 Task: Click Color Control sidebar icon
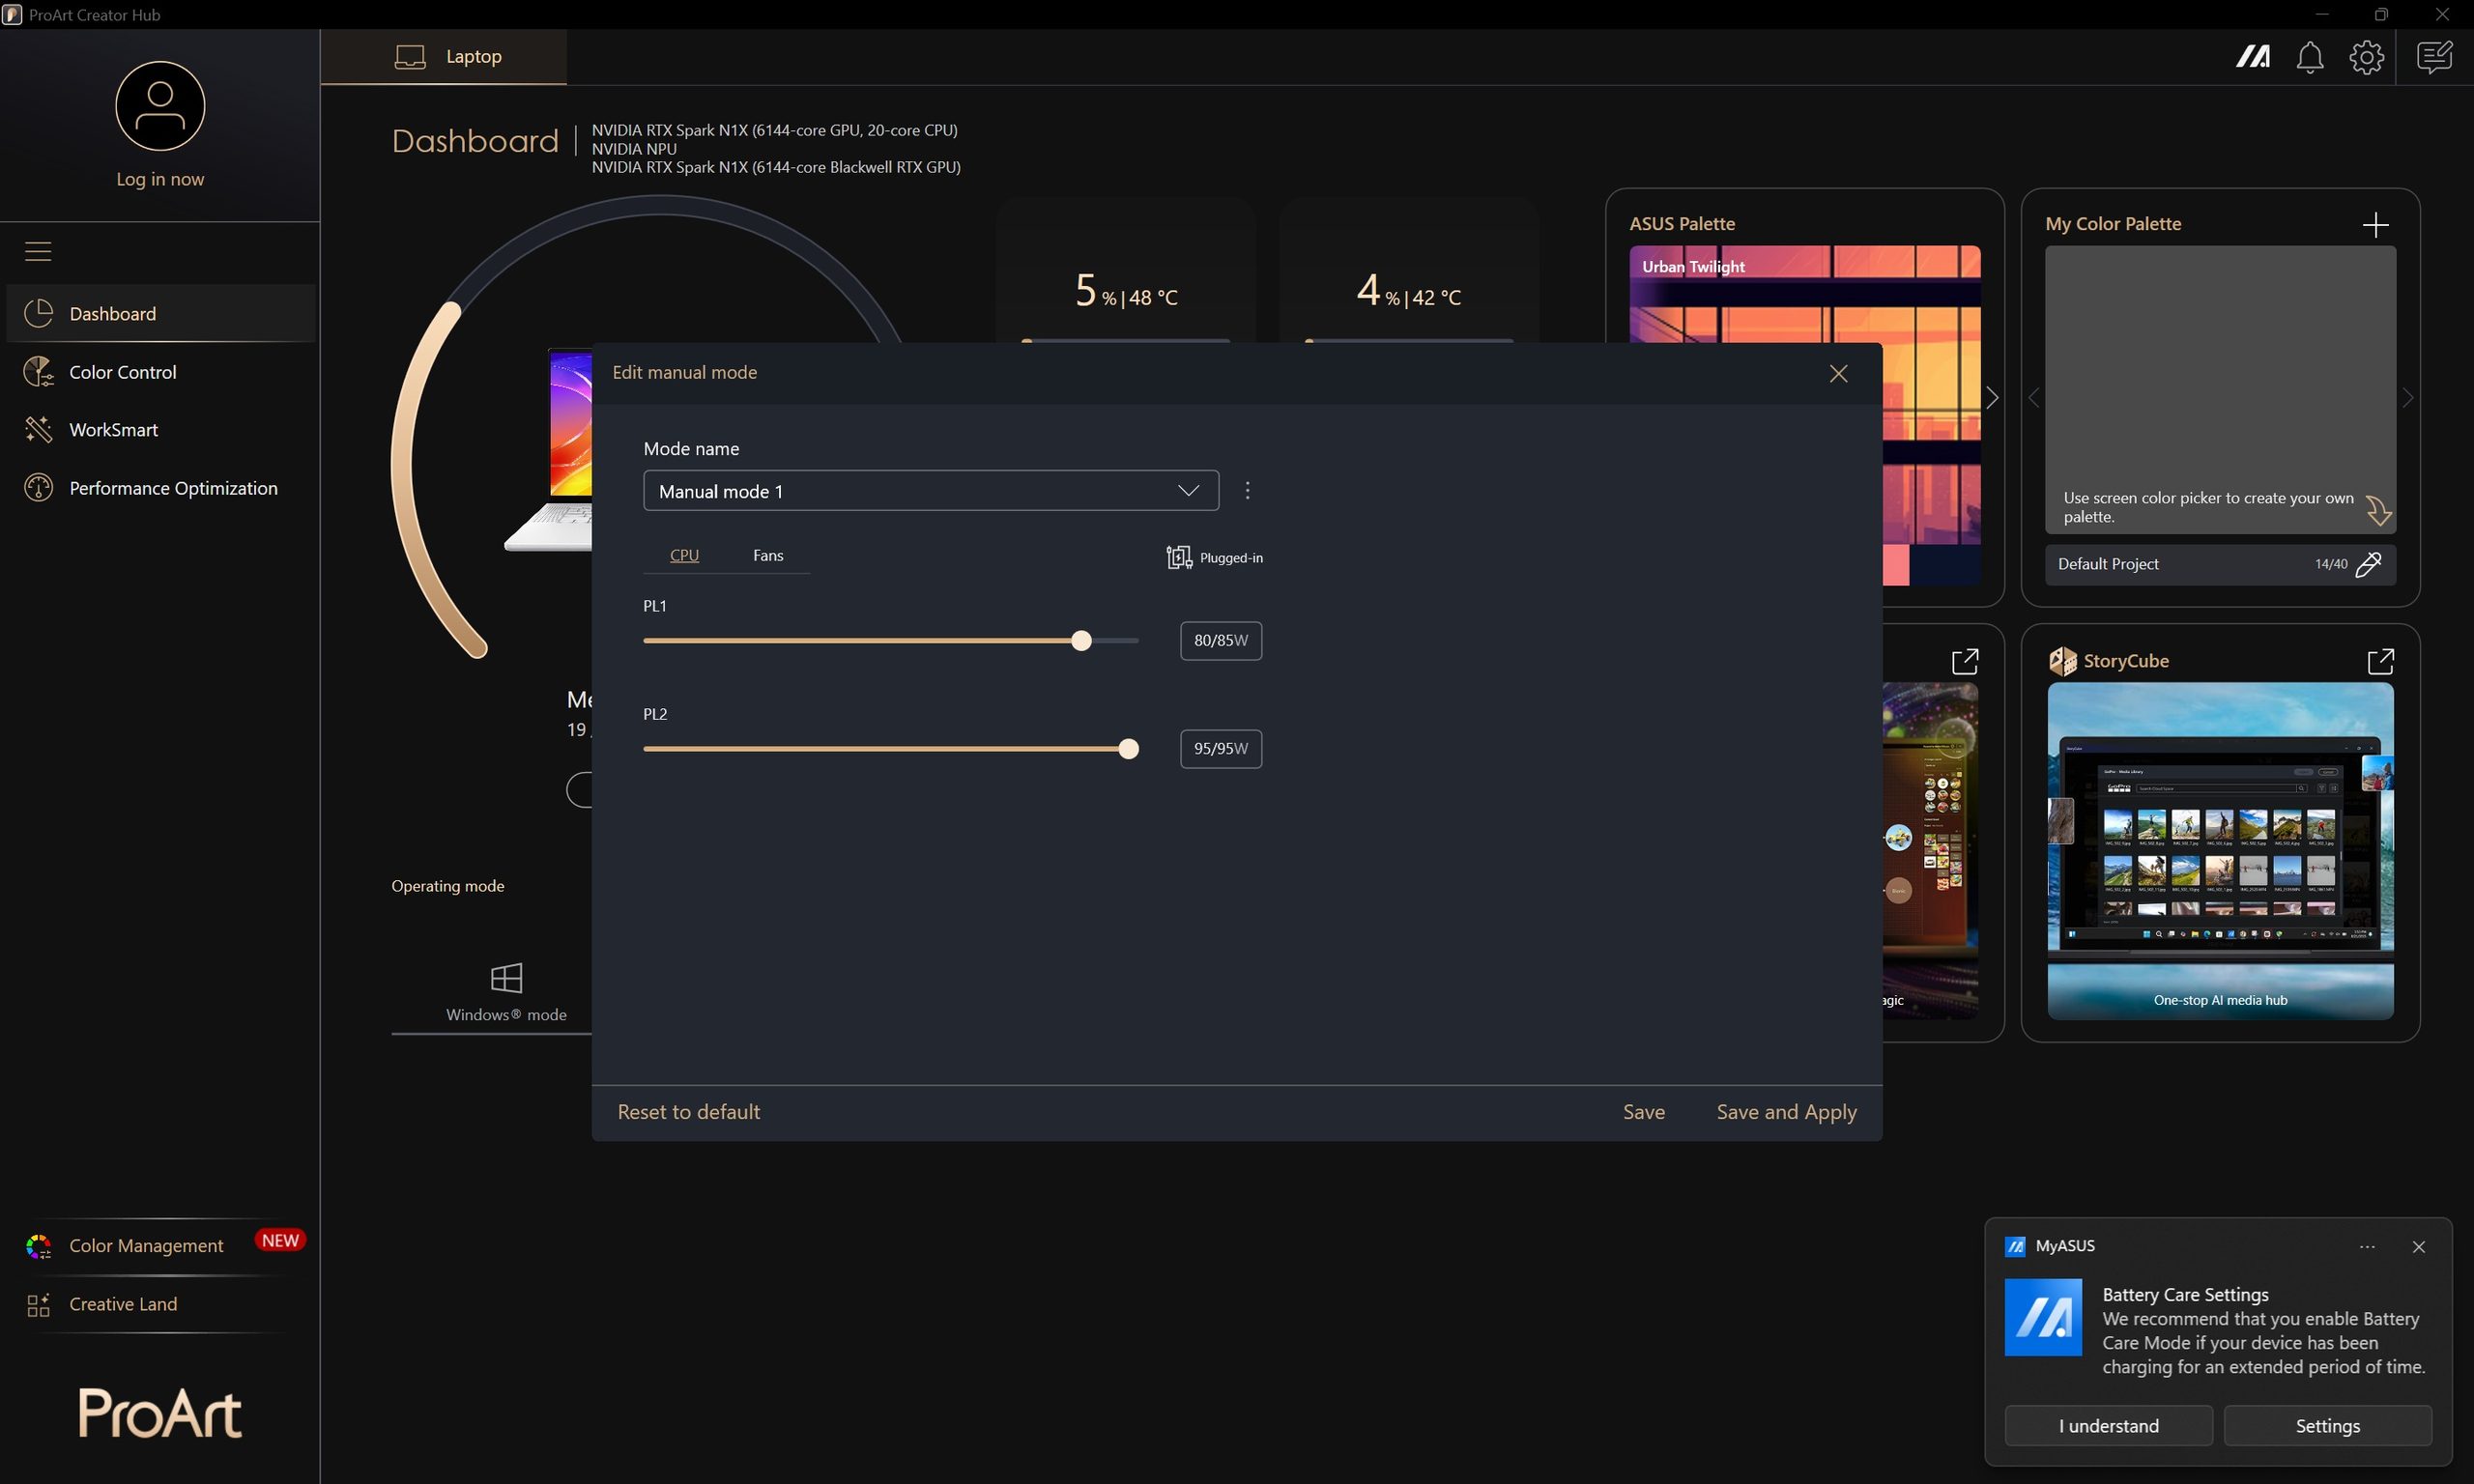38,372
